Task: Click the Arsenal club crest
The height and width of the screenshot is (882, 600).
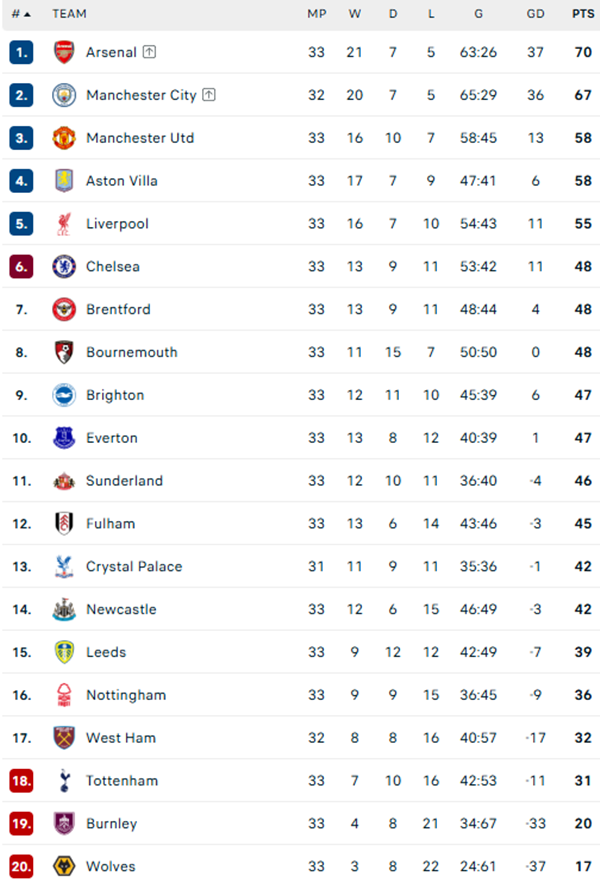Action: 64,52
